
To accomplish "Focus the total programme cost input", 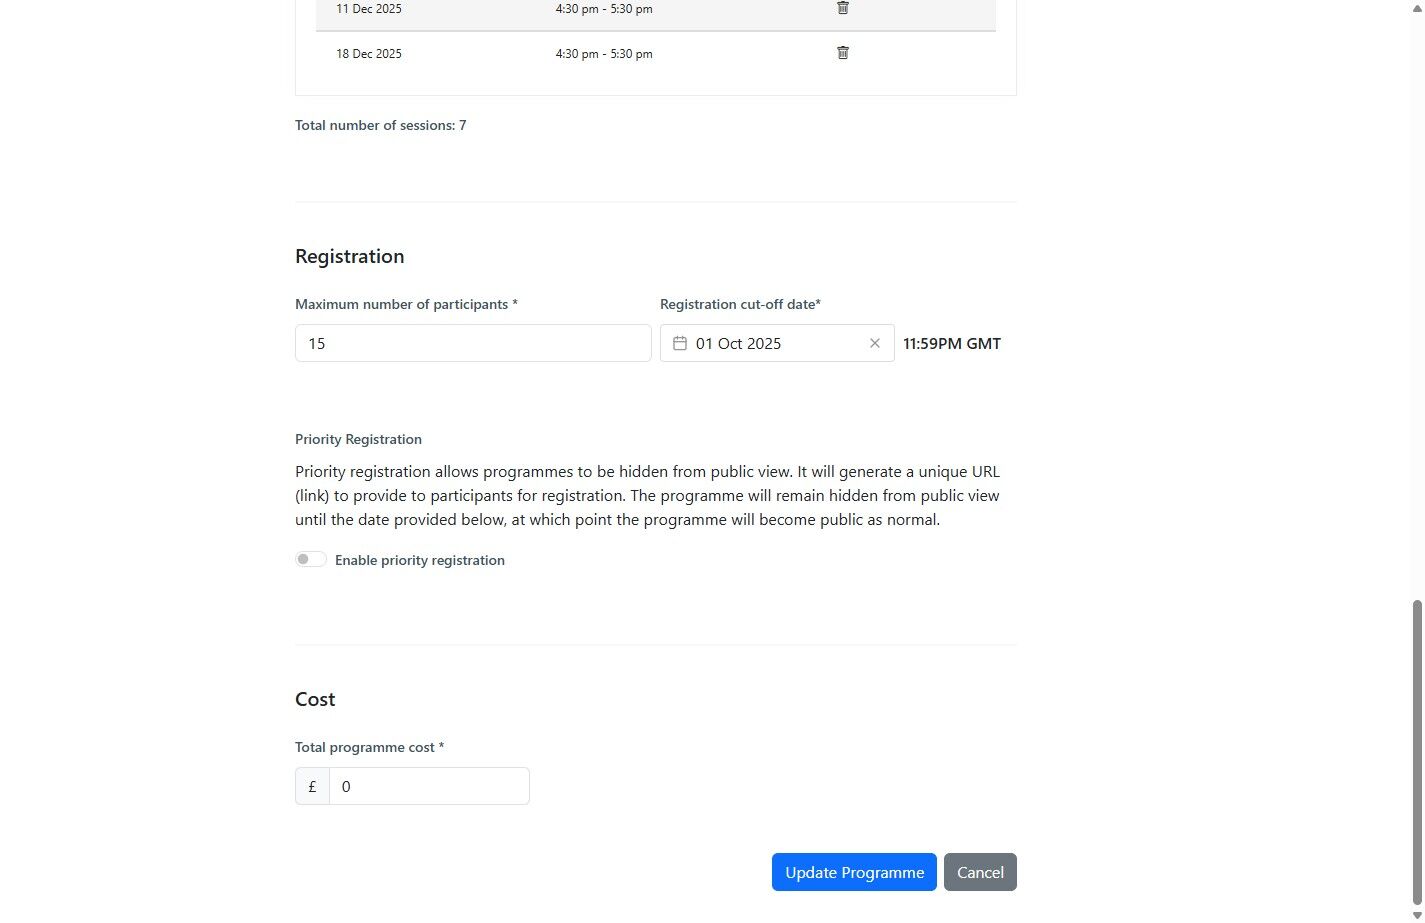I will tap(429, 786).
